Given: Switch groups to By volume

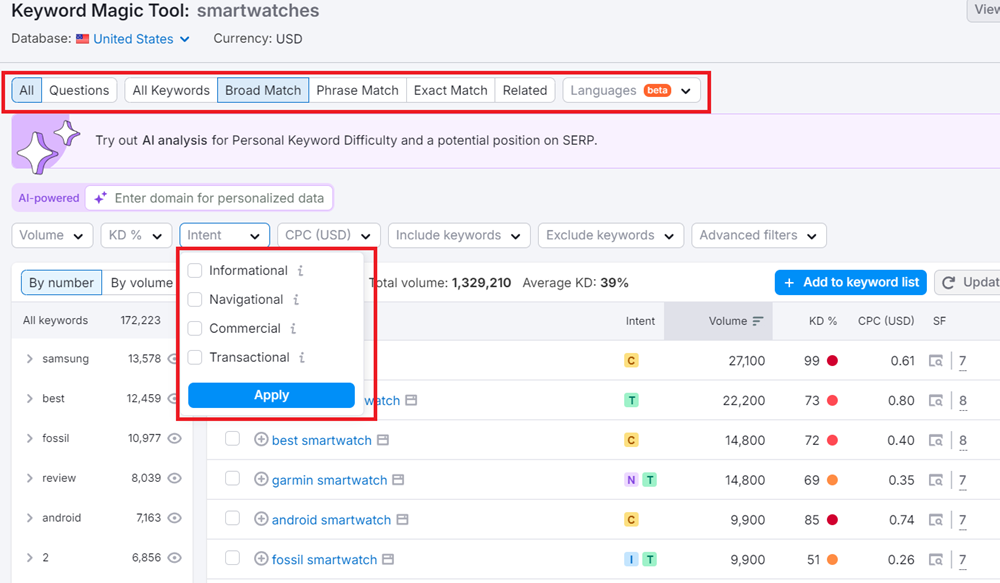Looking at the screenshot, I should (x=142, y=283).
